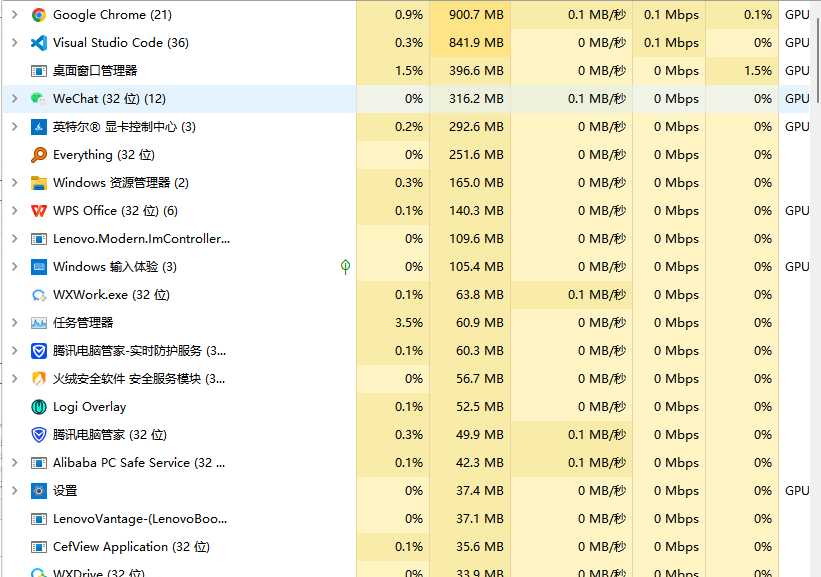Click the 设置 gear icon
The height and width of the screenshot is (577, 821).
(x=39, y=491)
